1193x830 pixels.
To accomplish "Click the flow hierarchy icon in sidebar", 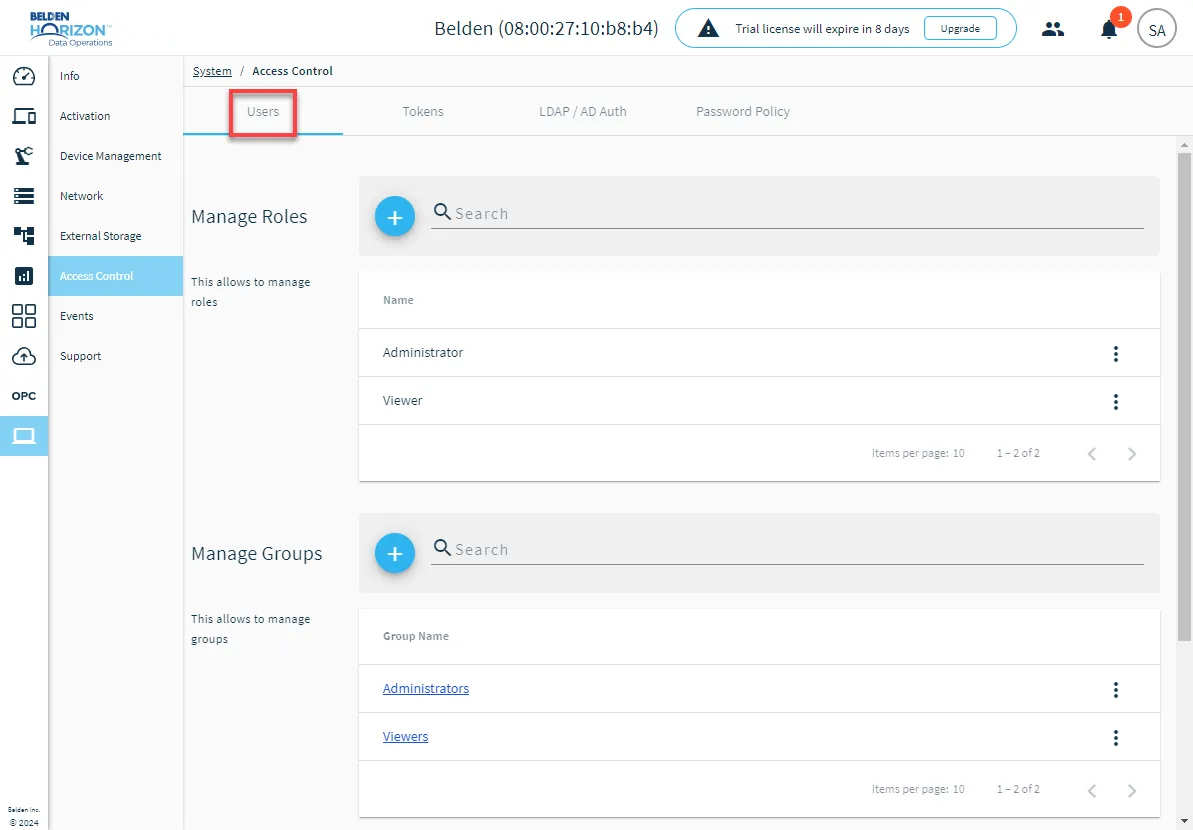I will (x=24, y=236).
